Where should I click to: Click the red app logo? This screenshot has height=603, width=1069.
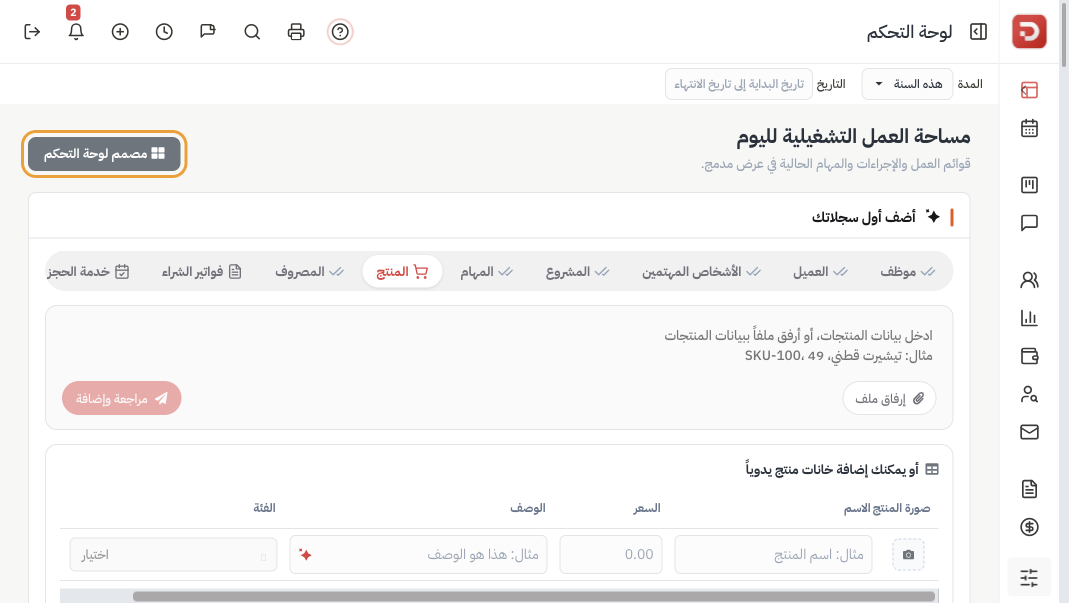pyautogui.click(x=1029, y=31)
